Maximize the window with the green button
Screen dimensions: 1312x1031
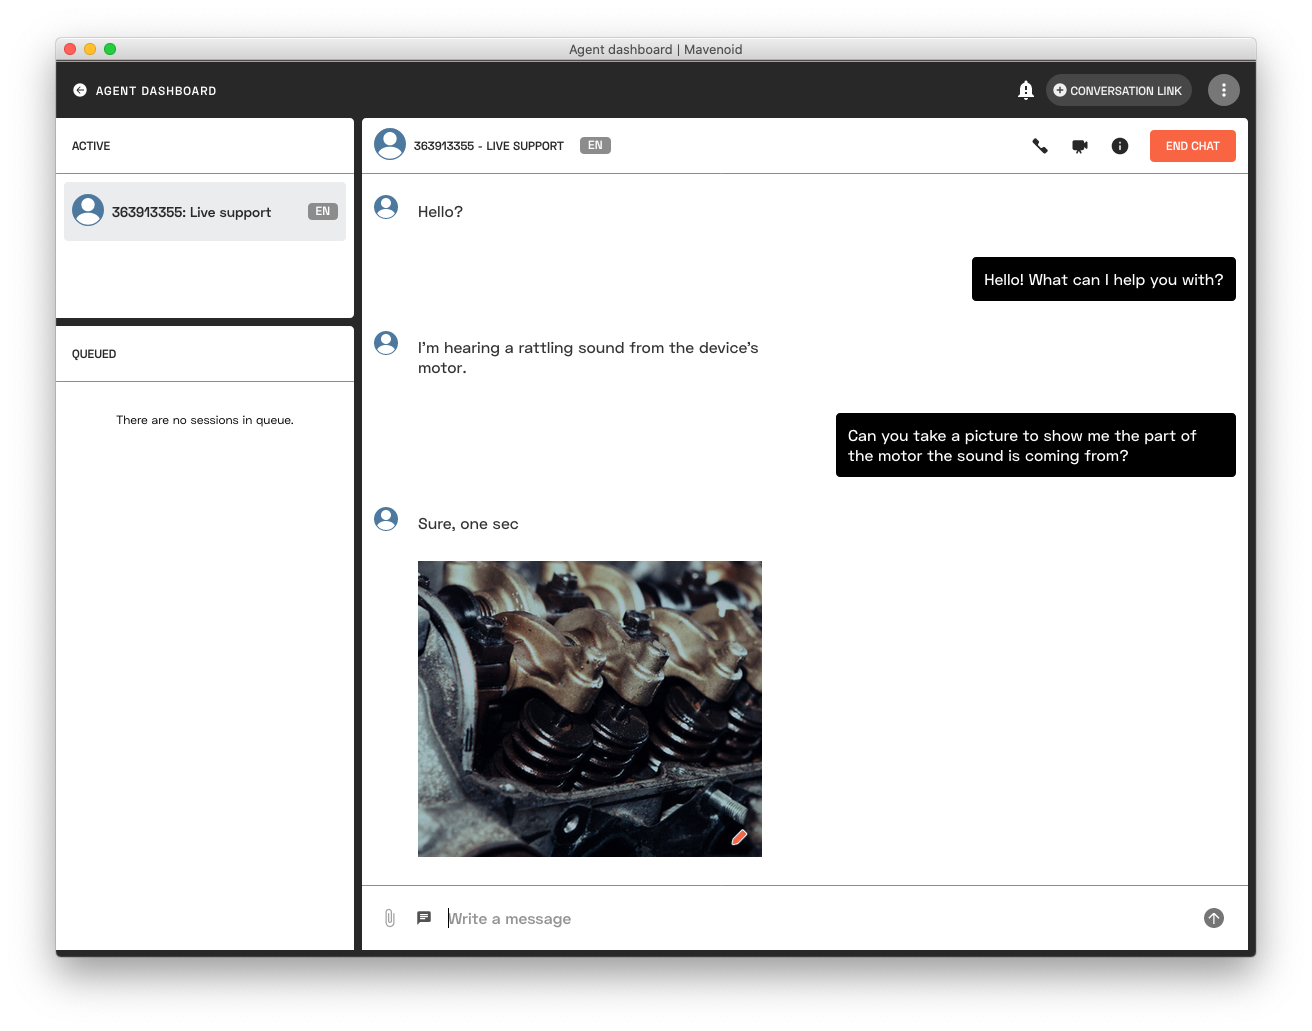[110, 49]
